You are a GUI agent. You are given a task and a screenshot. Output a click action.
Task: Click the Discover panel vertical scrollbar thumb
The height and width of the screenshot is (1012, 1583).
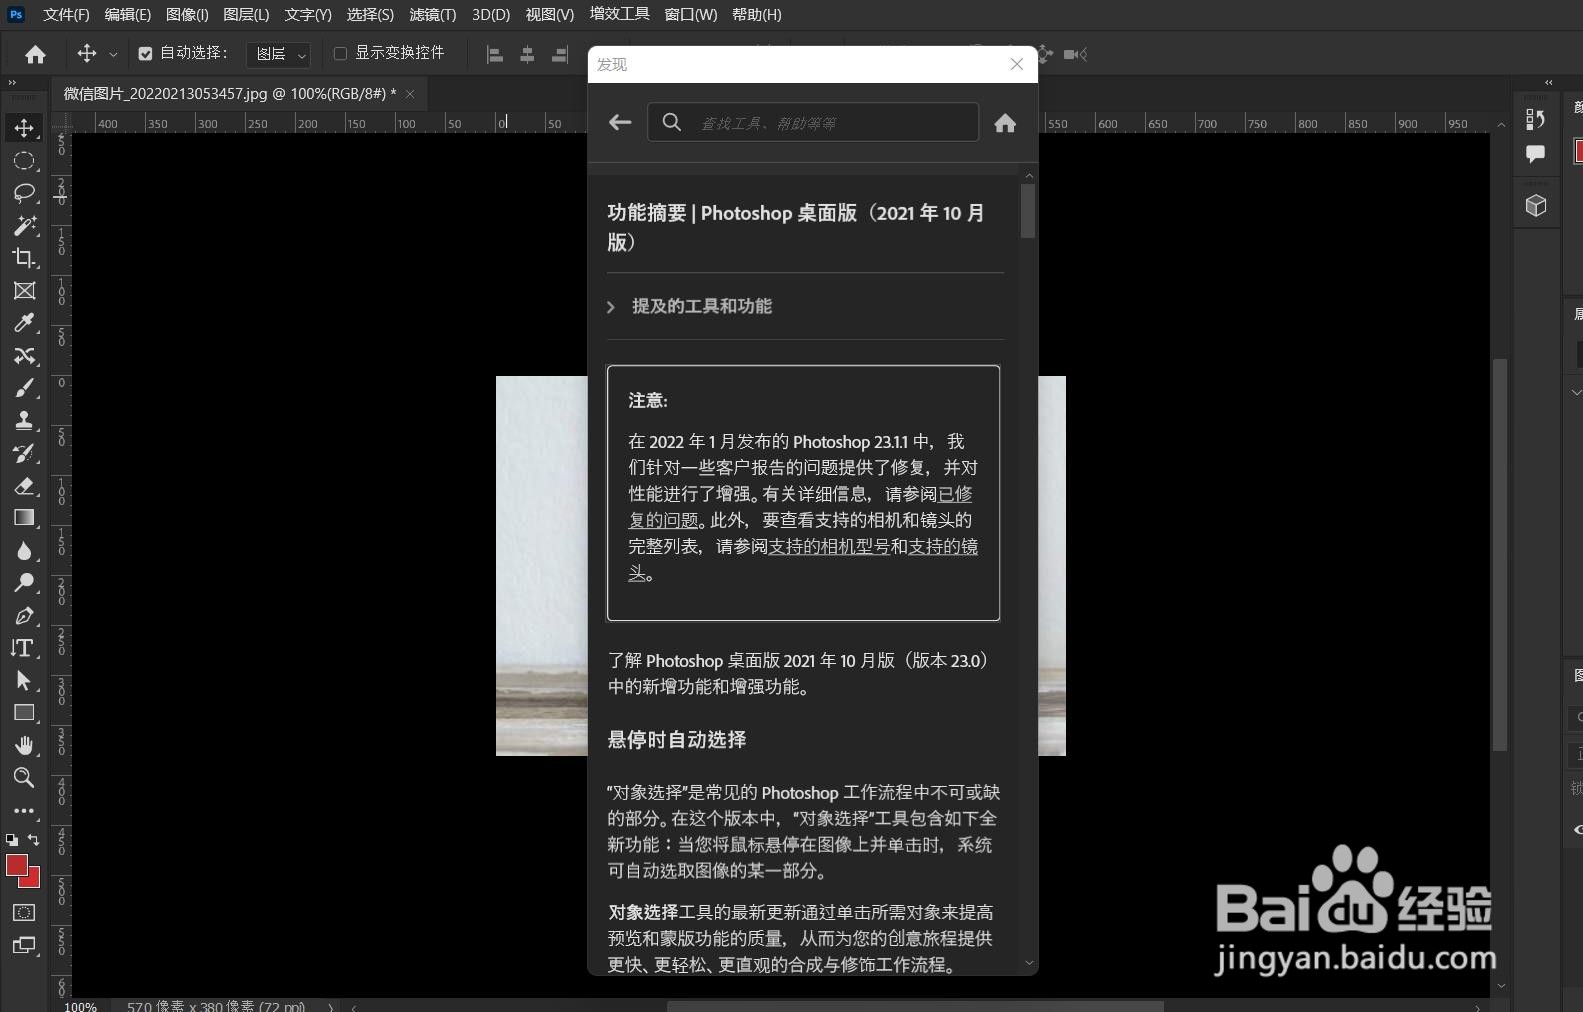click(x=1028, y=211)
